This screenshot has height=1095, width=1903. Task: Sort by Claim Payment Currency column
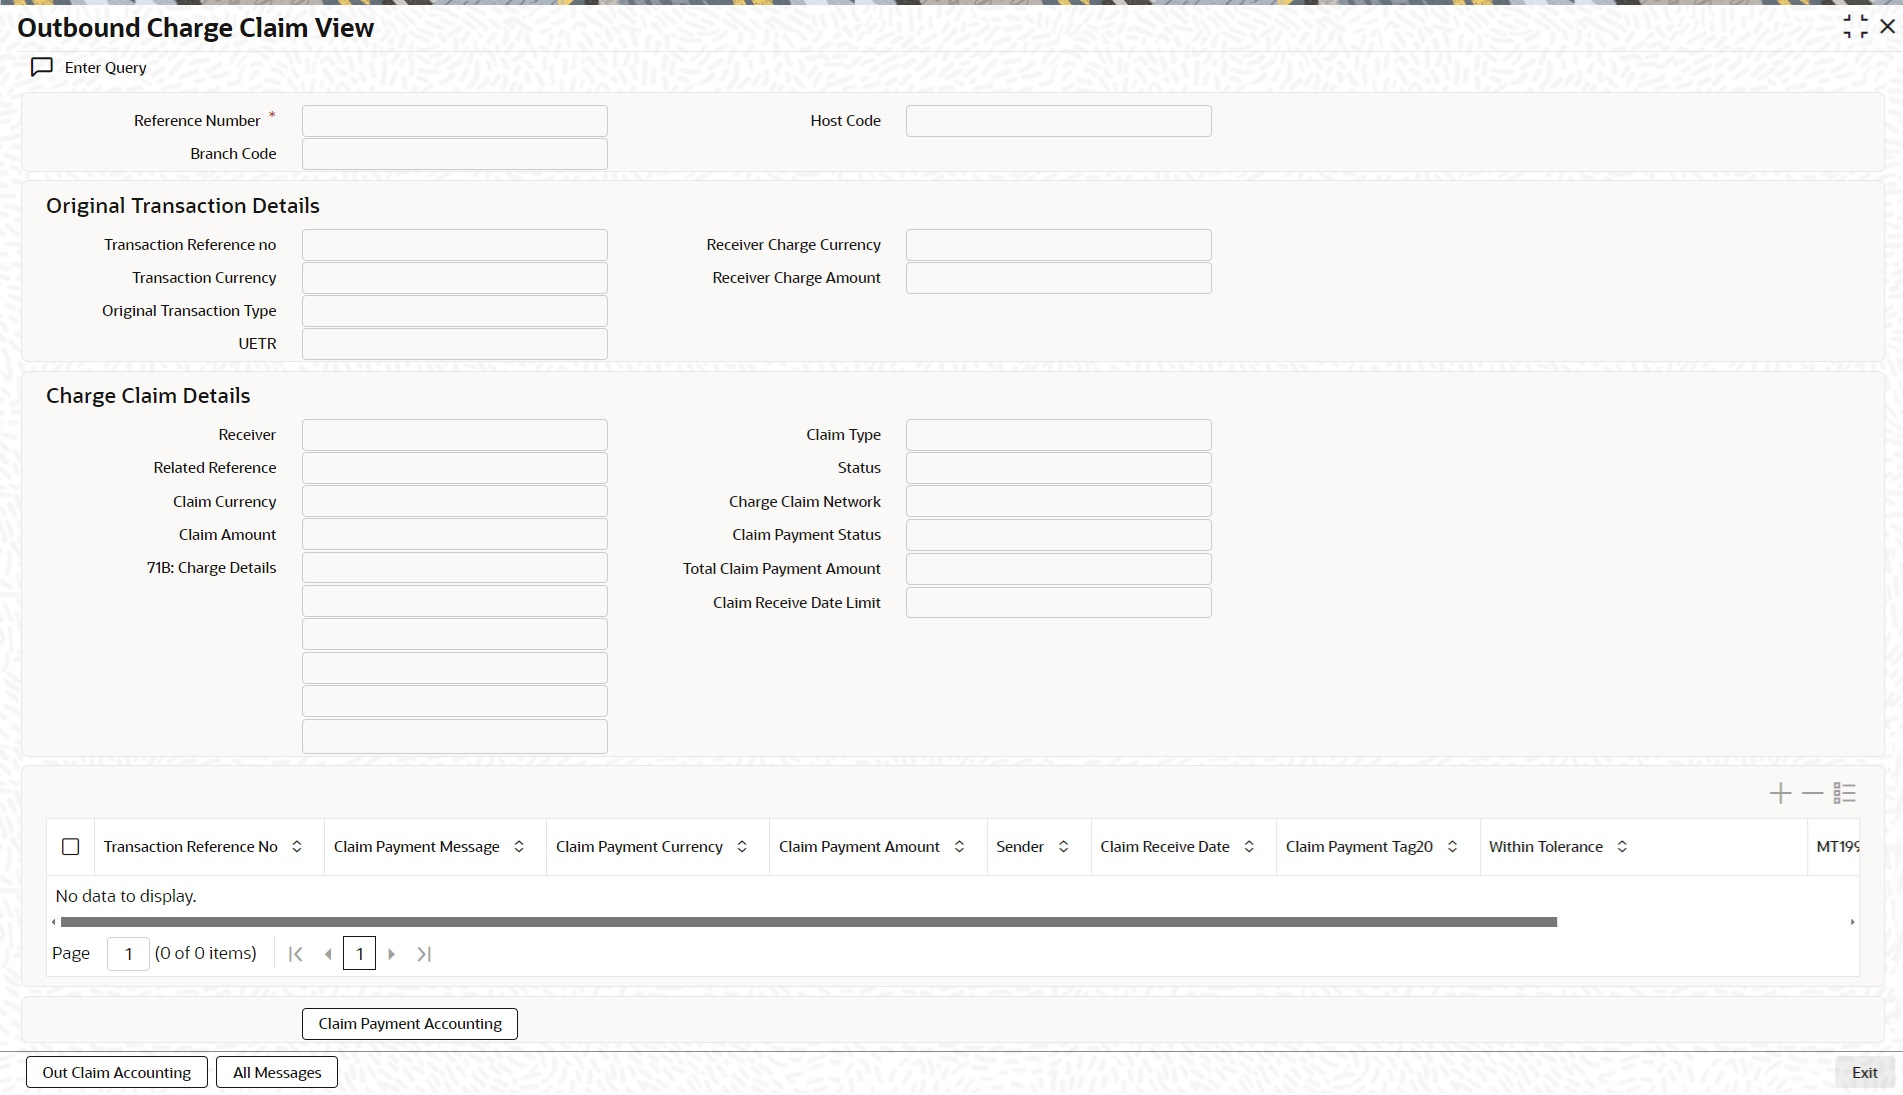(x=742, y=847)
